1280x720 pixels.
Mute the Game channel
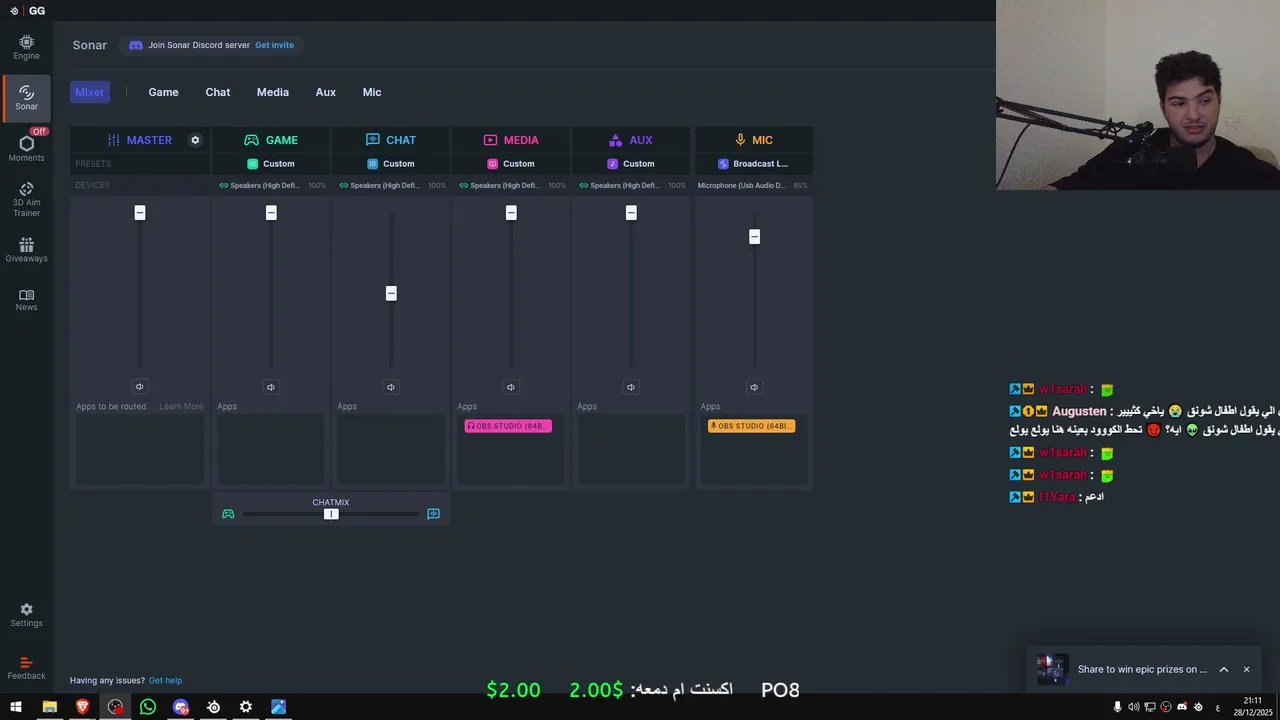(270, 387)
